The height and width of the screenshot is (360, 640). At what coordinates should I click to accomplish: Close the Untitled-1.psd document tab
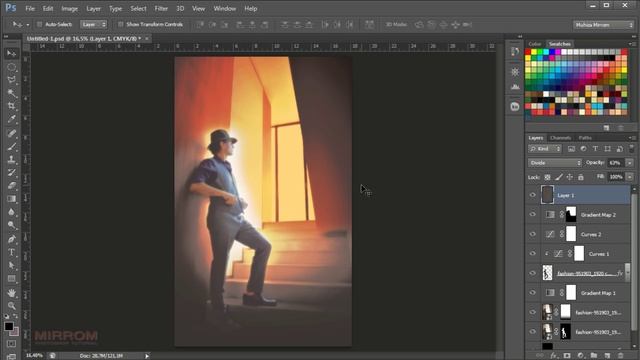click(x=147, y=38)
